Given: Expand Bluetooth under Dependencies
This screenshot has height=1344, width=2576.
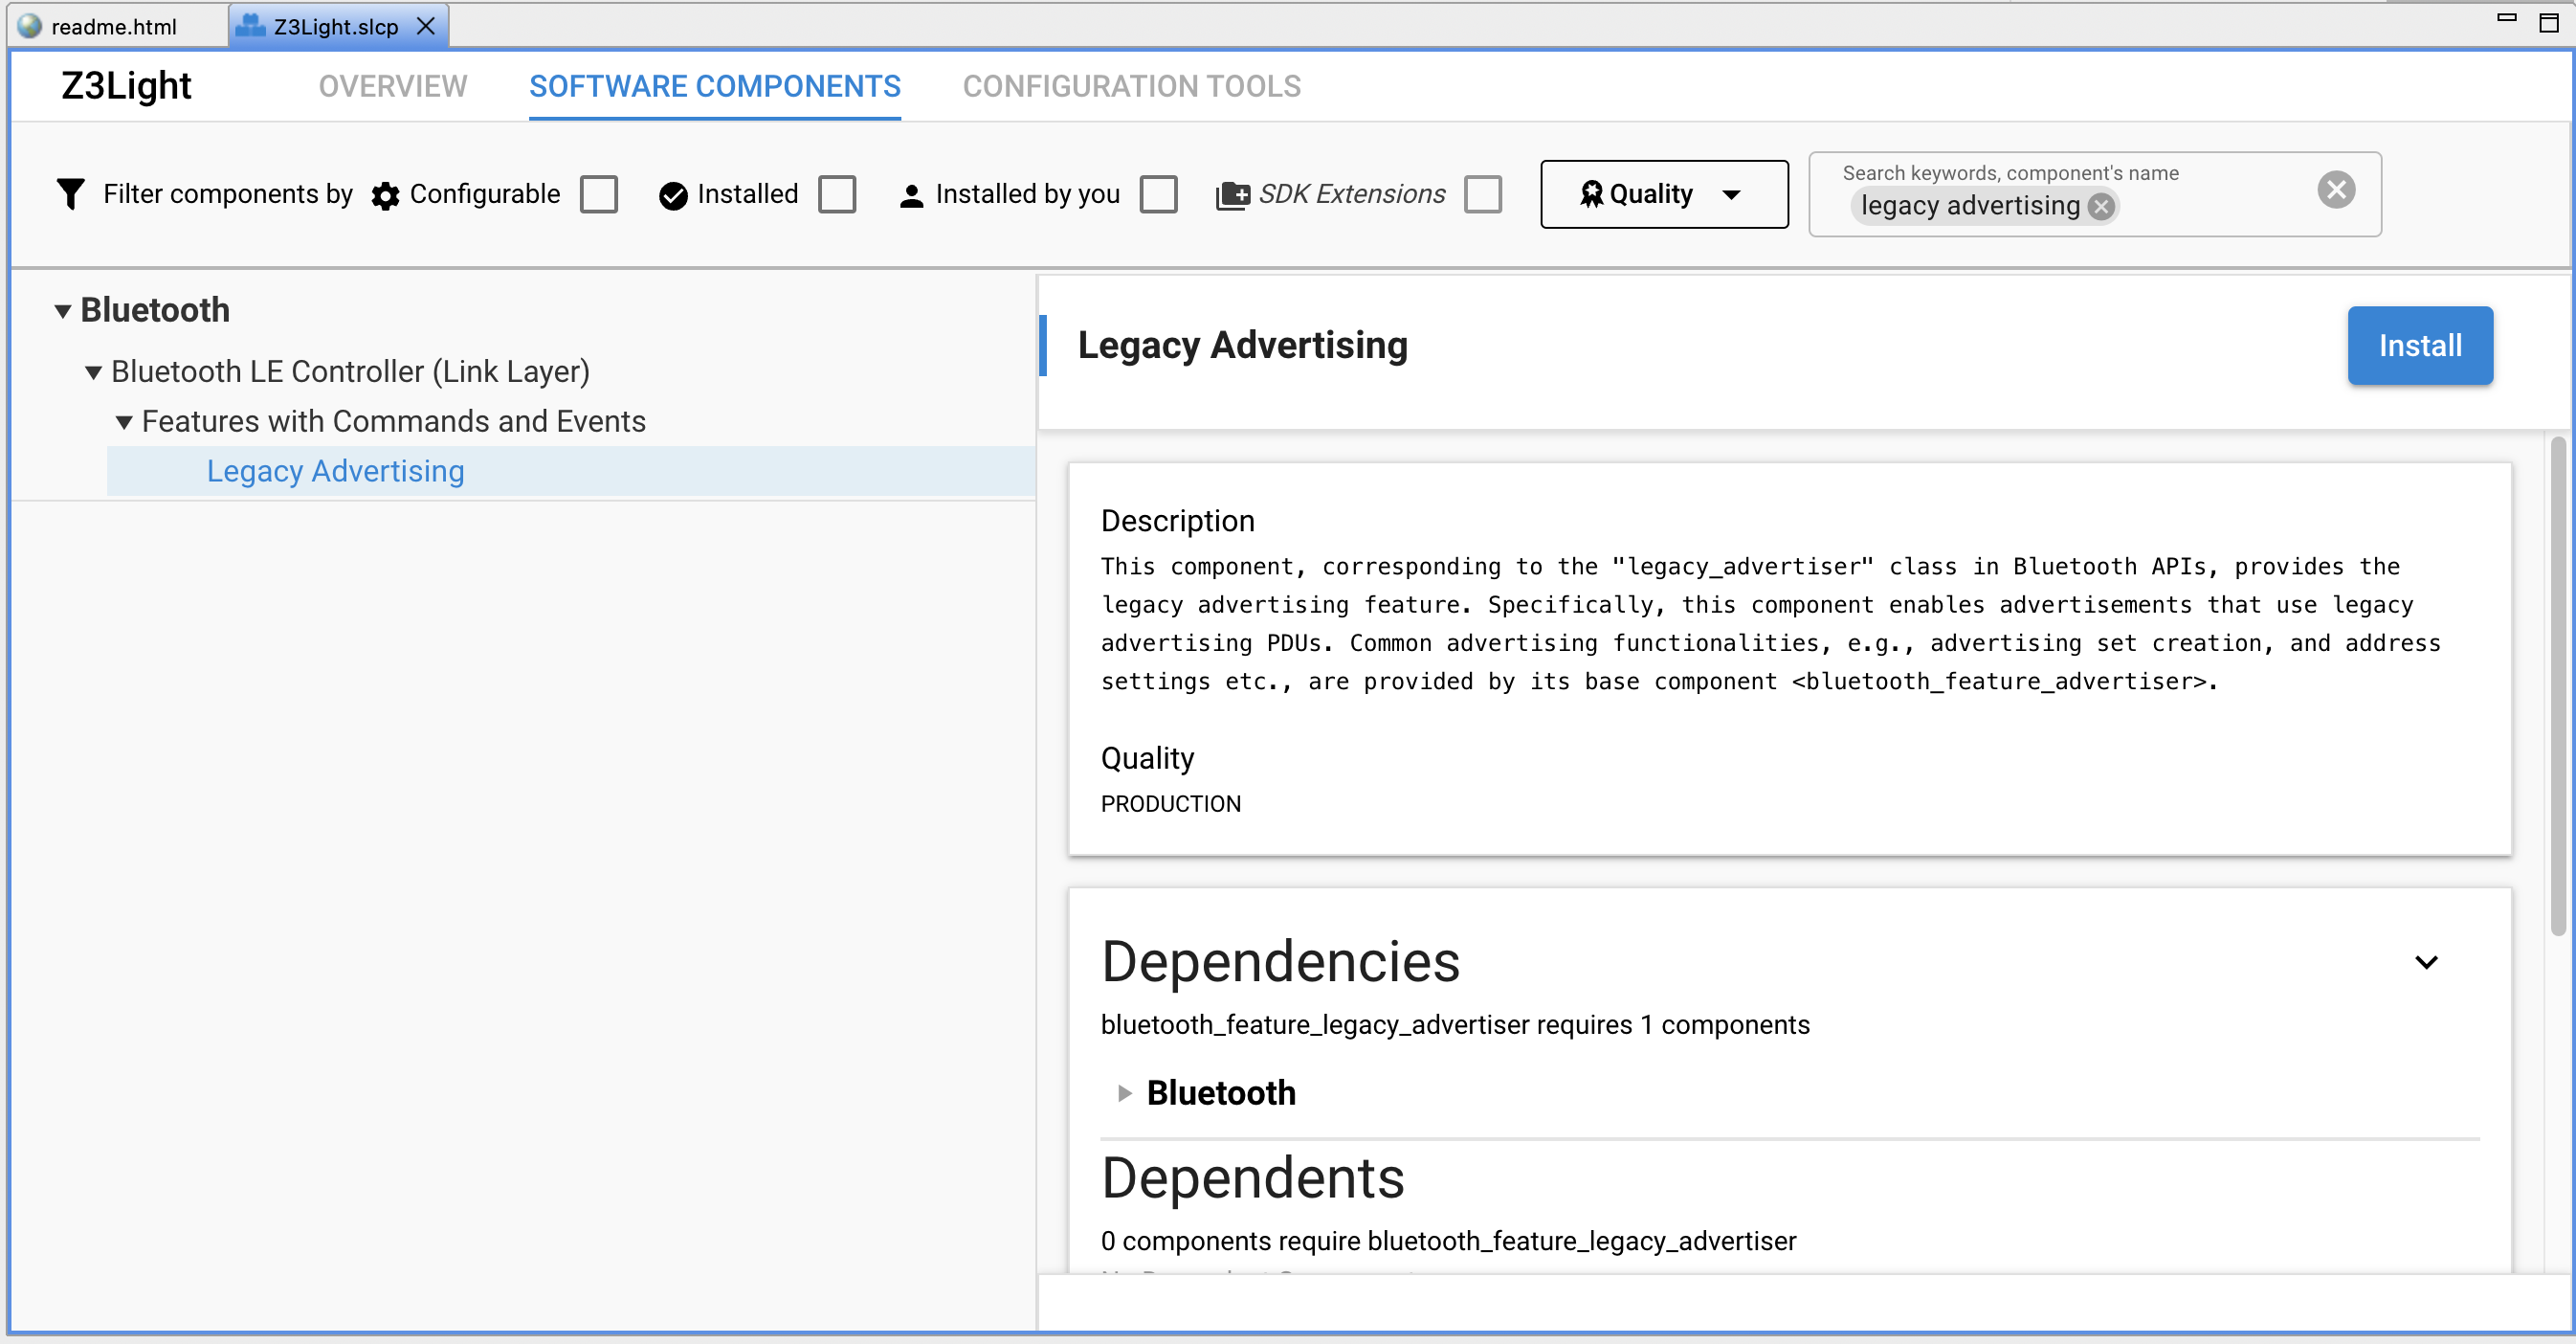Looking at the screenshot, I should click(x=1123, y=1093).
